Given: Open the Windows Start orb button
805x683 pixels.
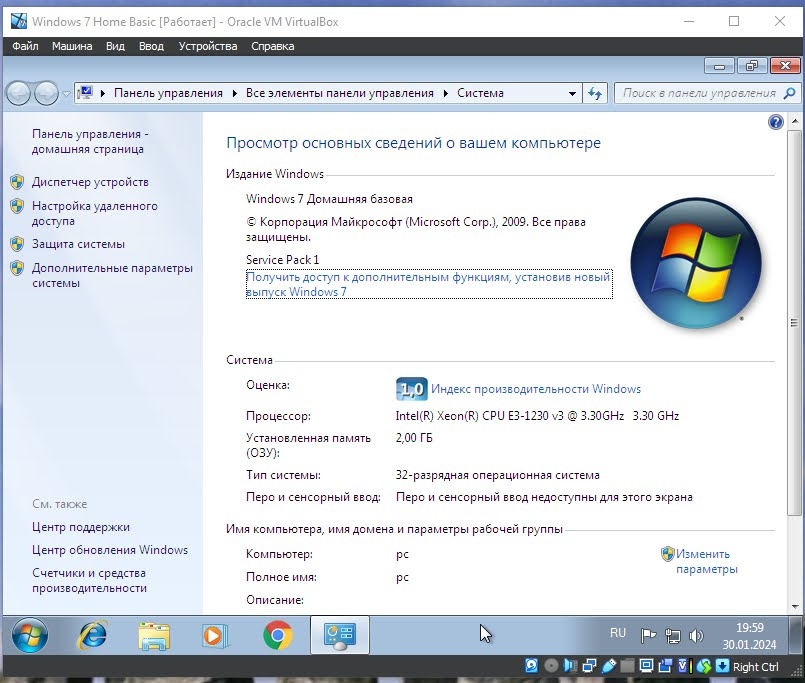Looking at the screenshot, I should (30, 635).
